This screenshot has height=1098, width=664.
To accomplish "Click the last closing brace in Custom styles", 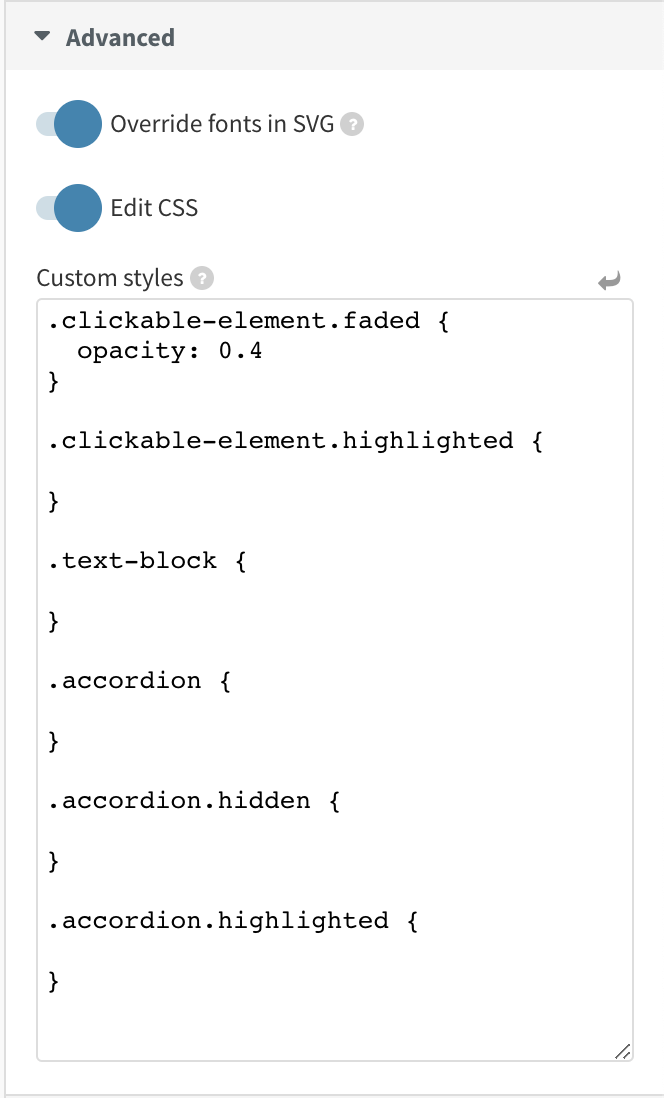I will point(54,981).
